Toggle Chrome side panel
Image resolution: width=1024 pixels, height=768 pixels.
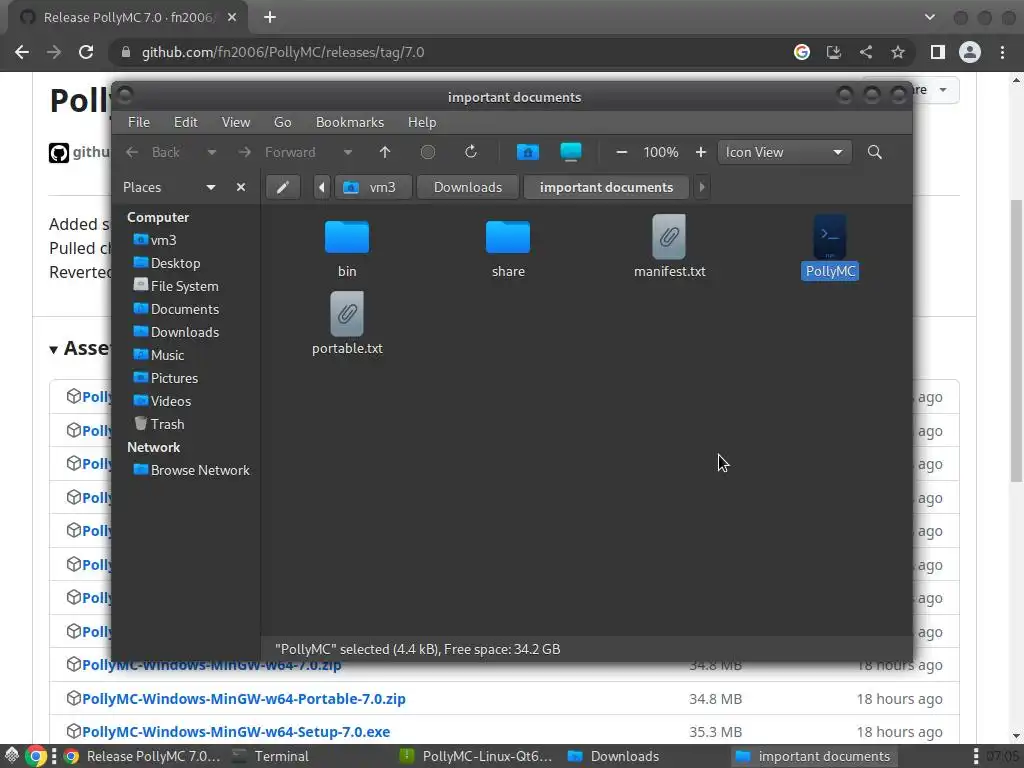pos(938,52)
